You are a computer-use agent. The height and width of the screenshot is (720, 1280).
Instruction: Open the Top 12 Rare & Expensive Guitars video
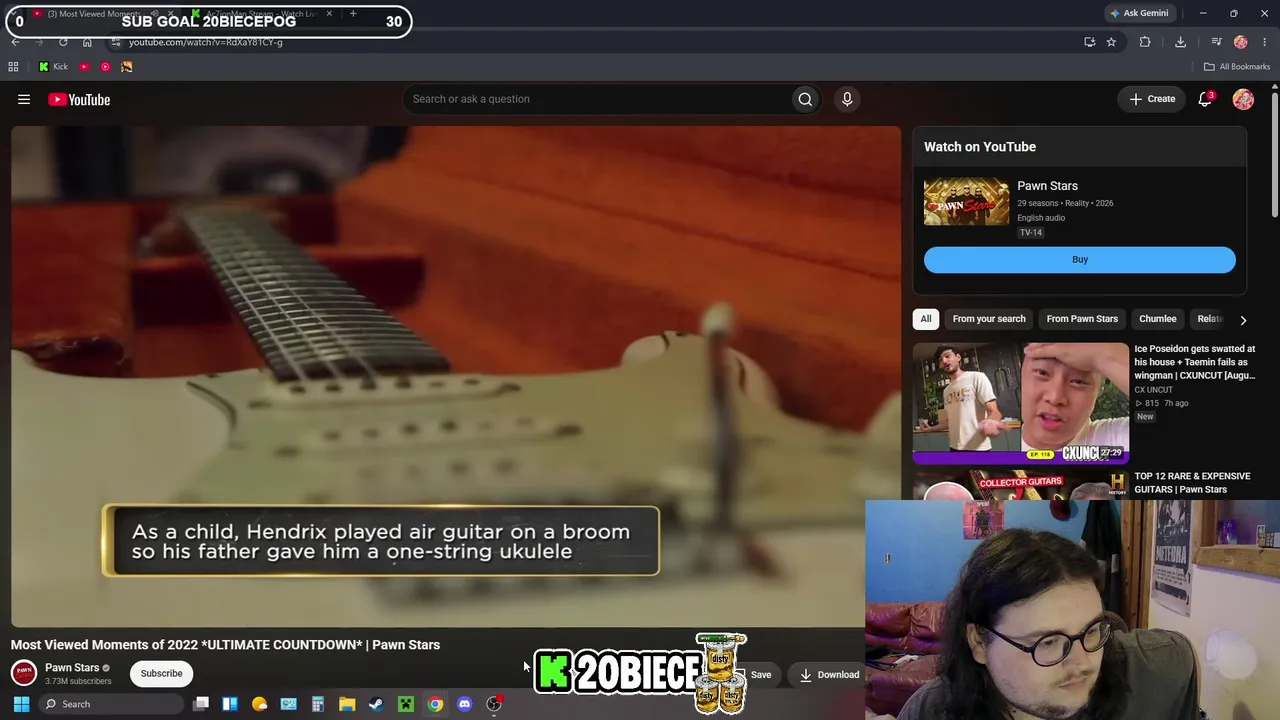(1192, 483)
